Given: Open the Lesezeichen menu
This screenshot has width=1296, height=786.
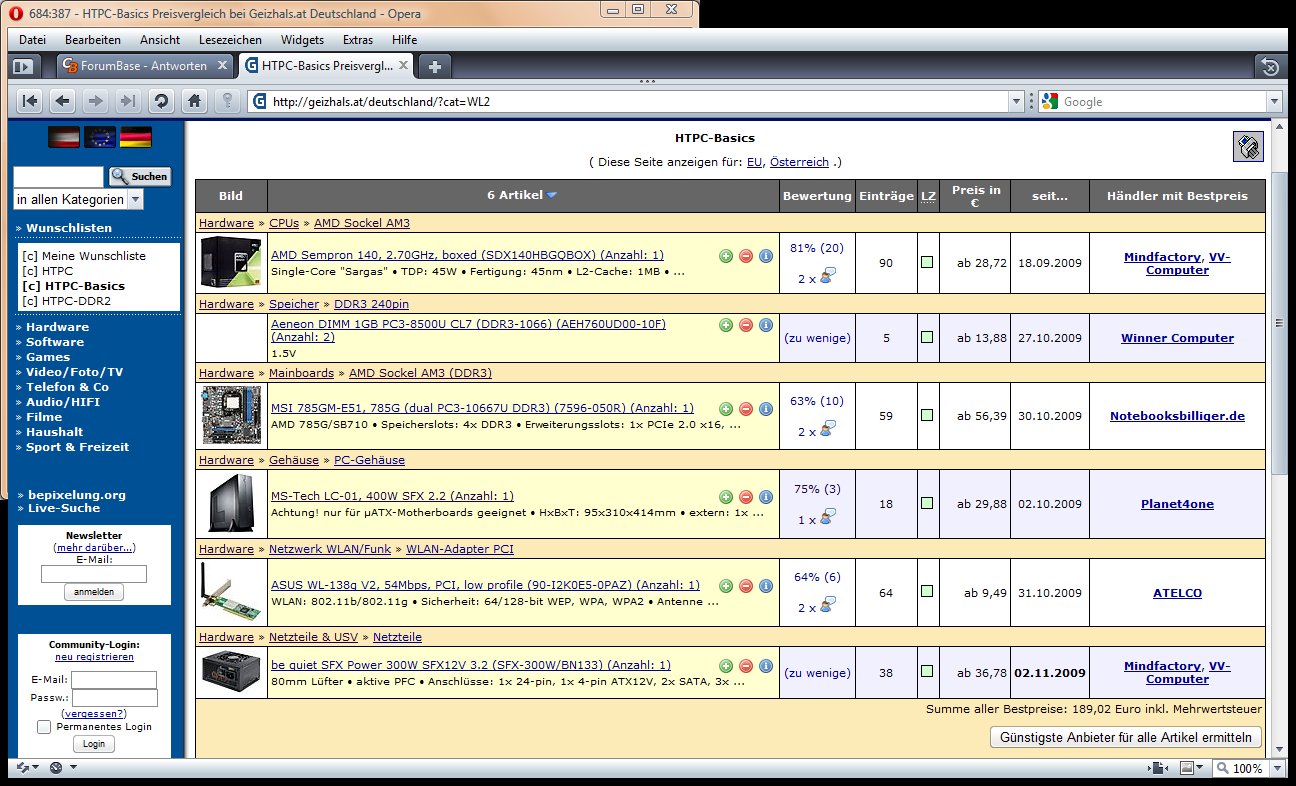Looking at the screenshot, I should [x=231, y=40].
